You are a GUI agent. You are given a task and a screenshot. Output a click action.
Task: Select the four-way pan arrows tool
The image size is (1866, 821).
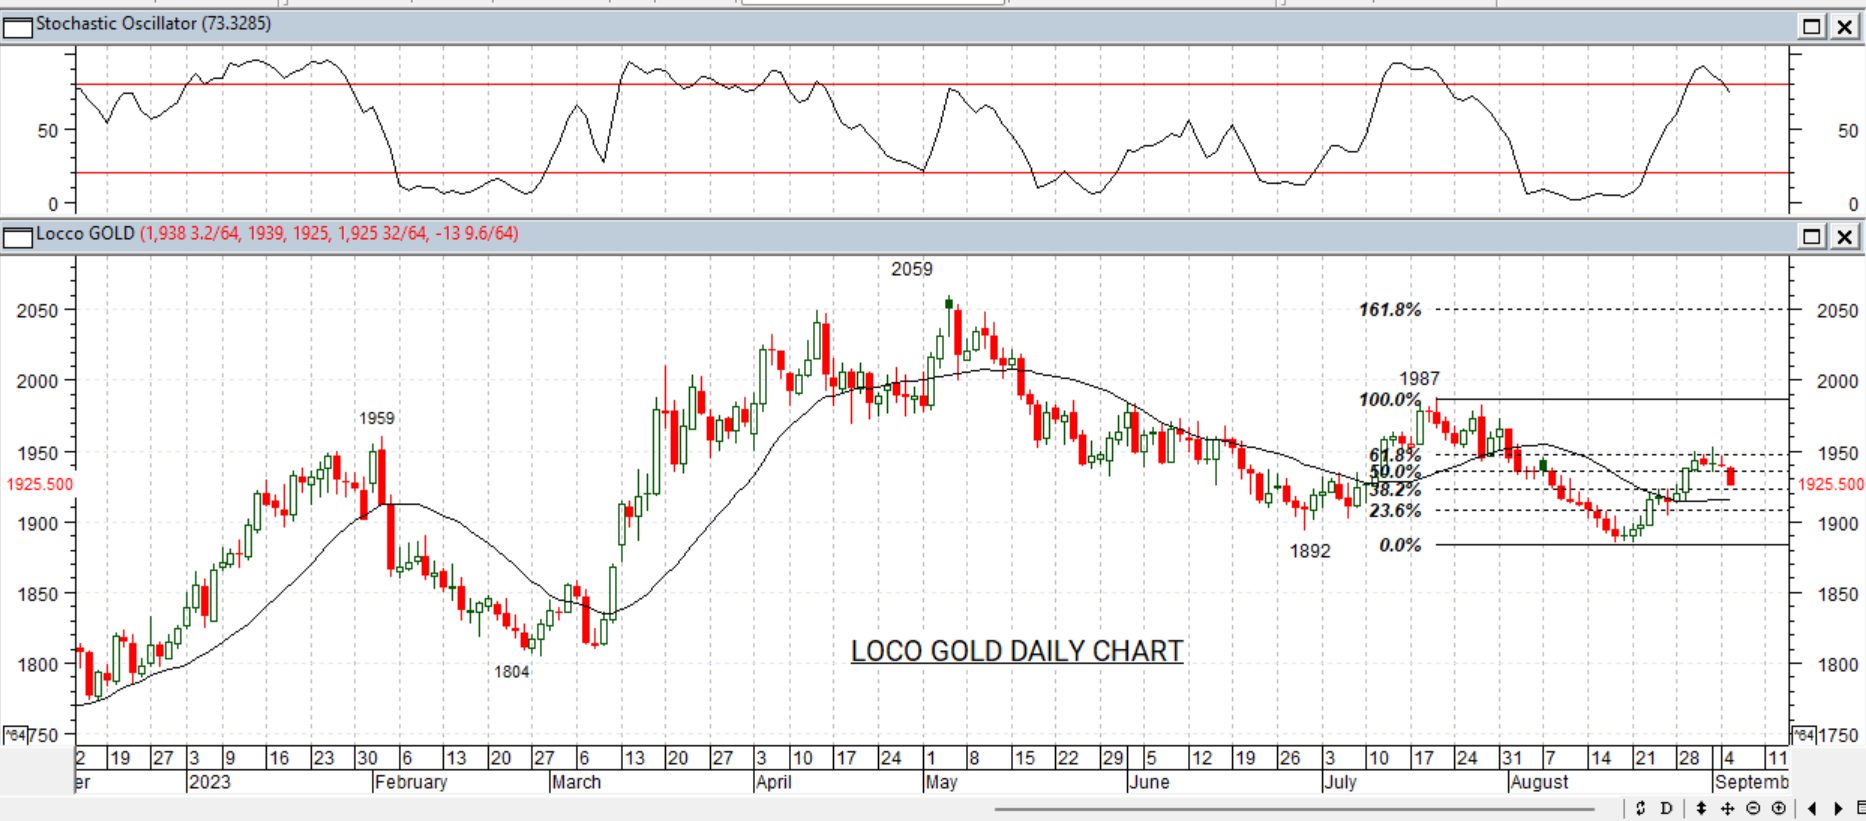pyautogui.click(x=1727, y=808)
